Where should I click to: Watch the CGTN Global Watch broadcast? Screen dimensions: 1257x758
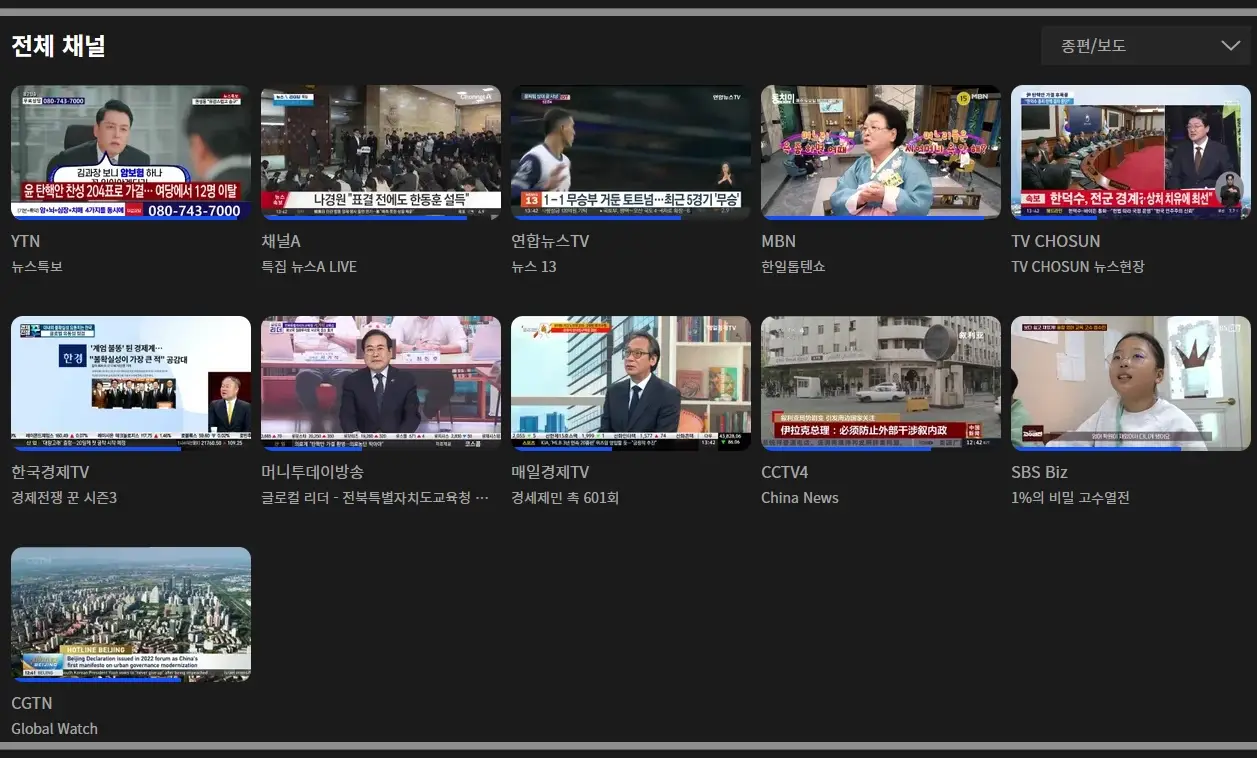tap(130, 614)
